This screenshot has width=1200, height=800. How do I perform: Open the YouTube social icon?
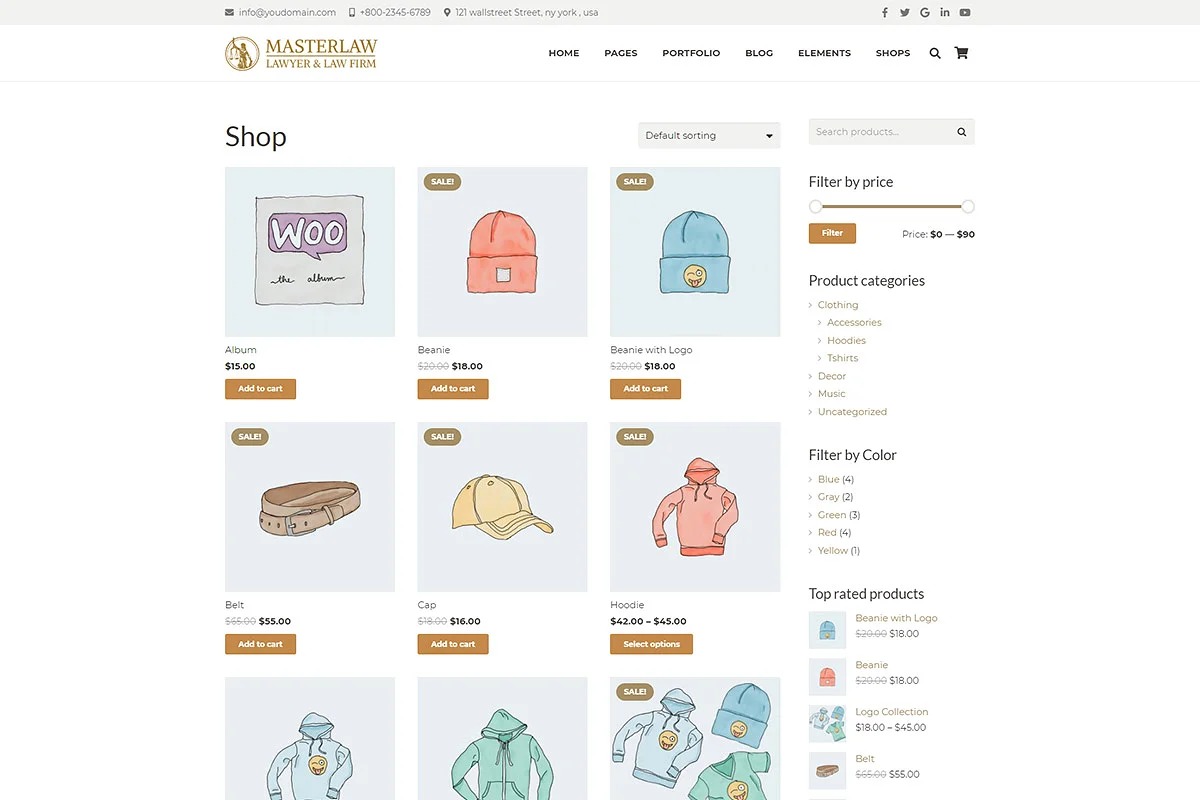pyautogui.click(x=965, y=13)
